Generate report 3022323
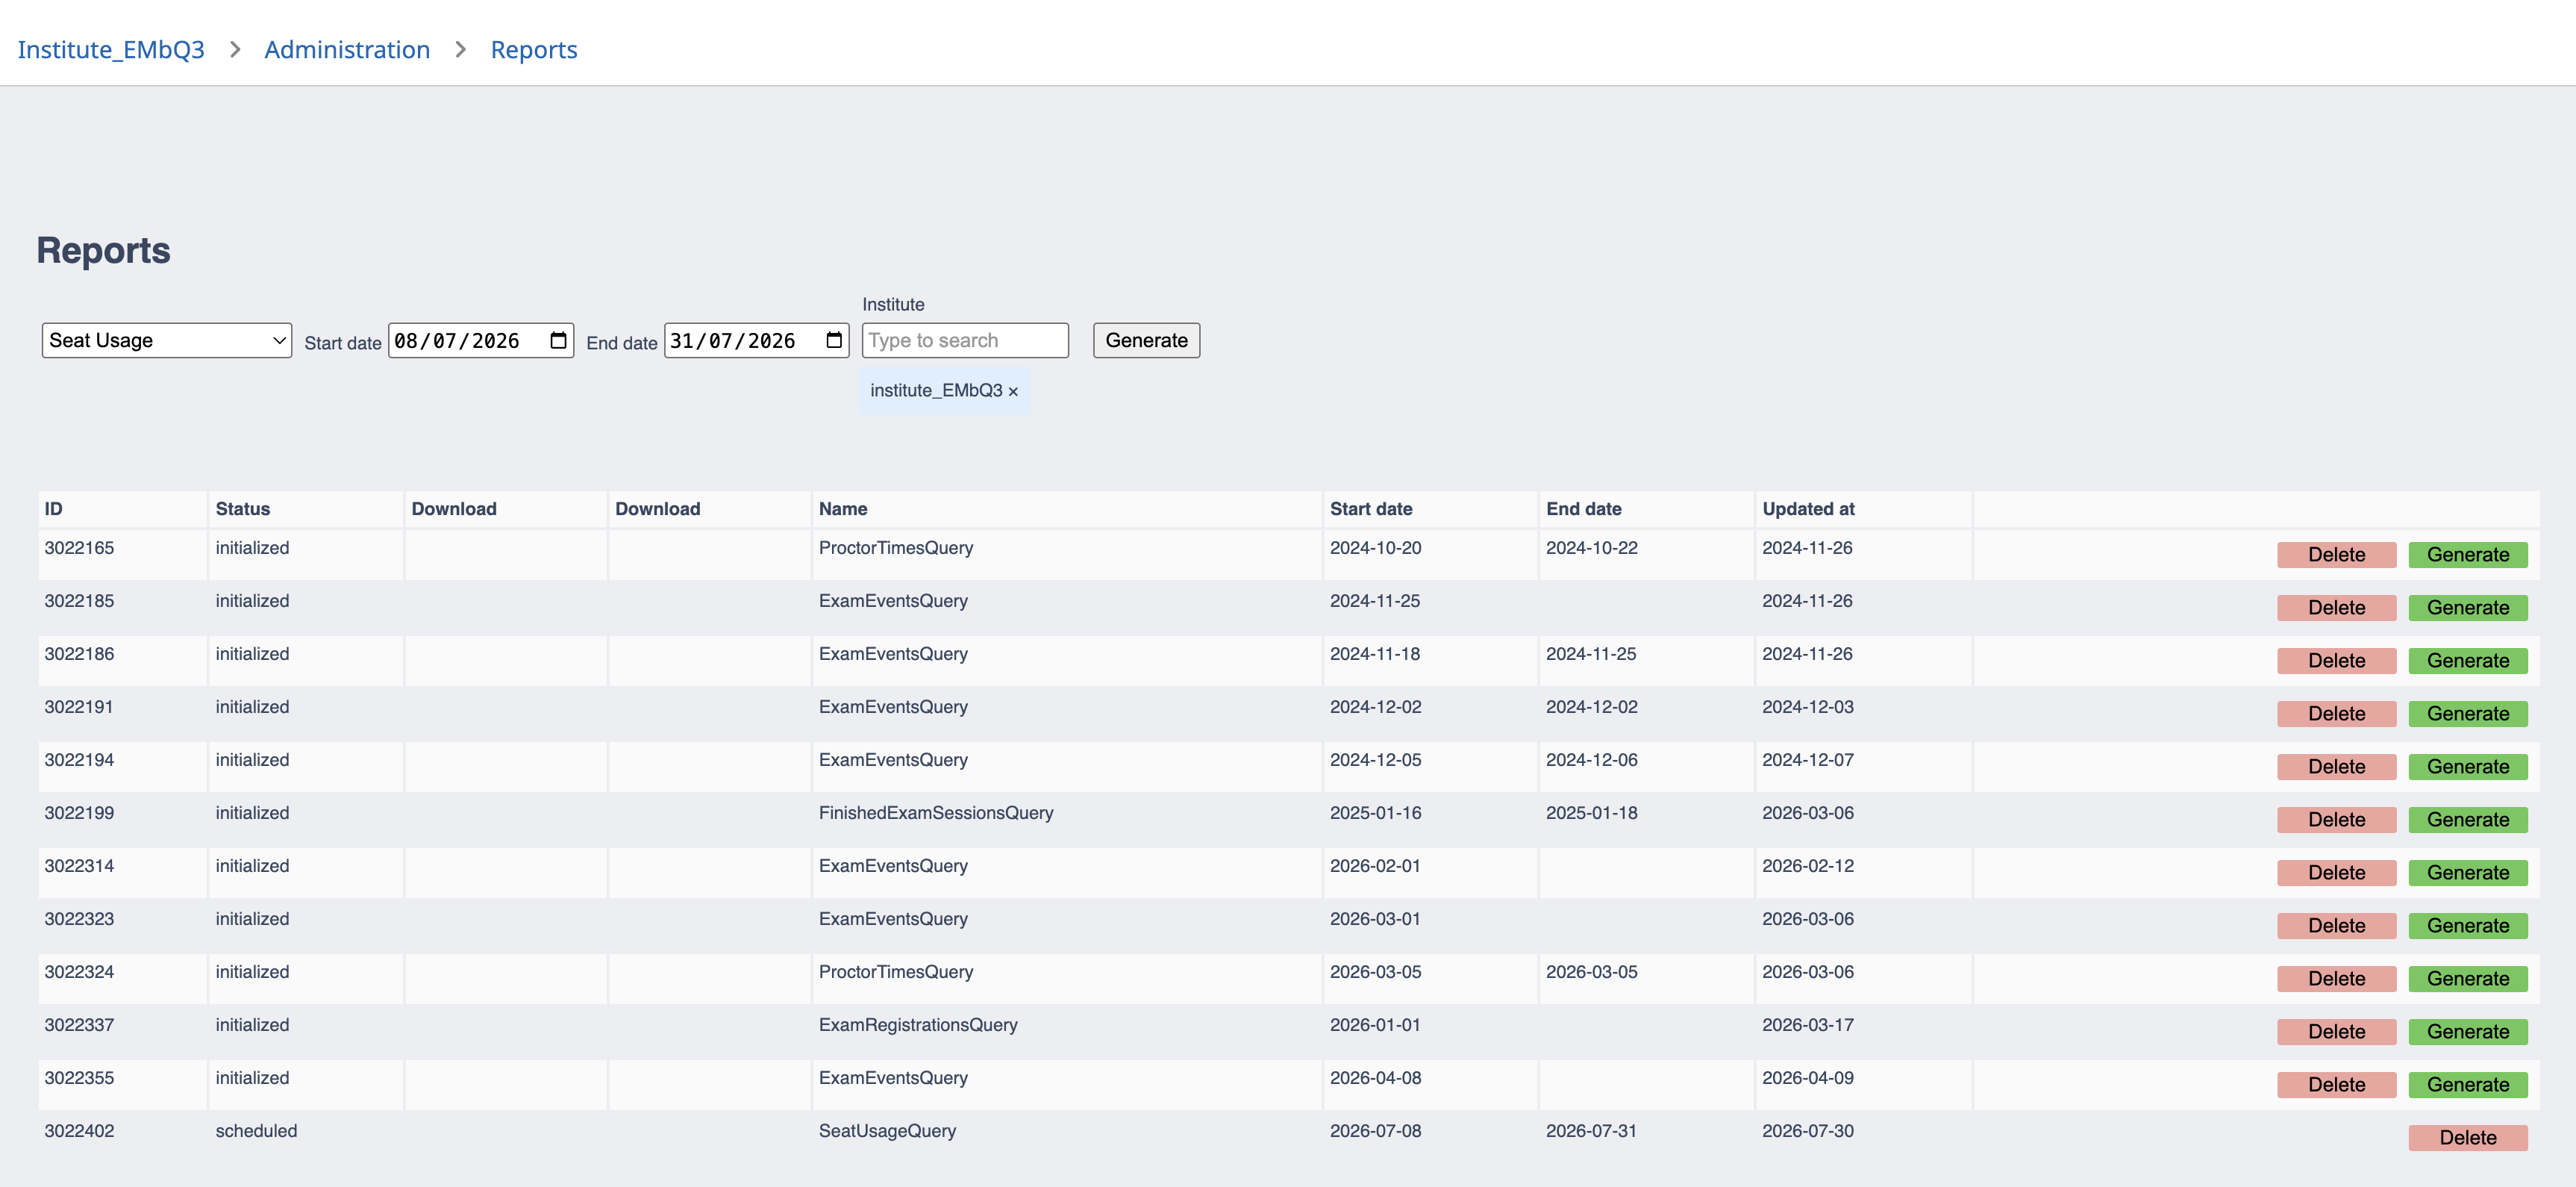The height and width of the screenshot is (1187, 2576). (2467, 926)
